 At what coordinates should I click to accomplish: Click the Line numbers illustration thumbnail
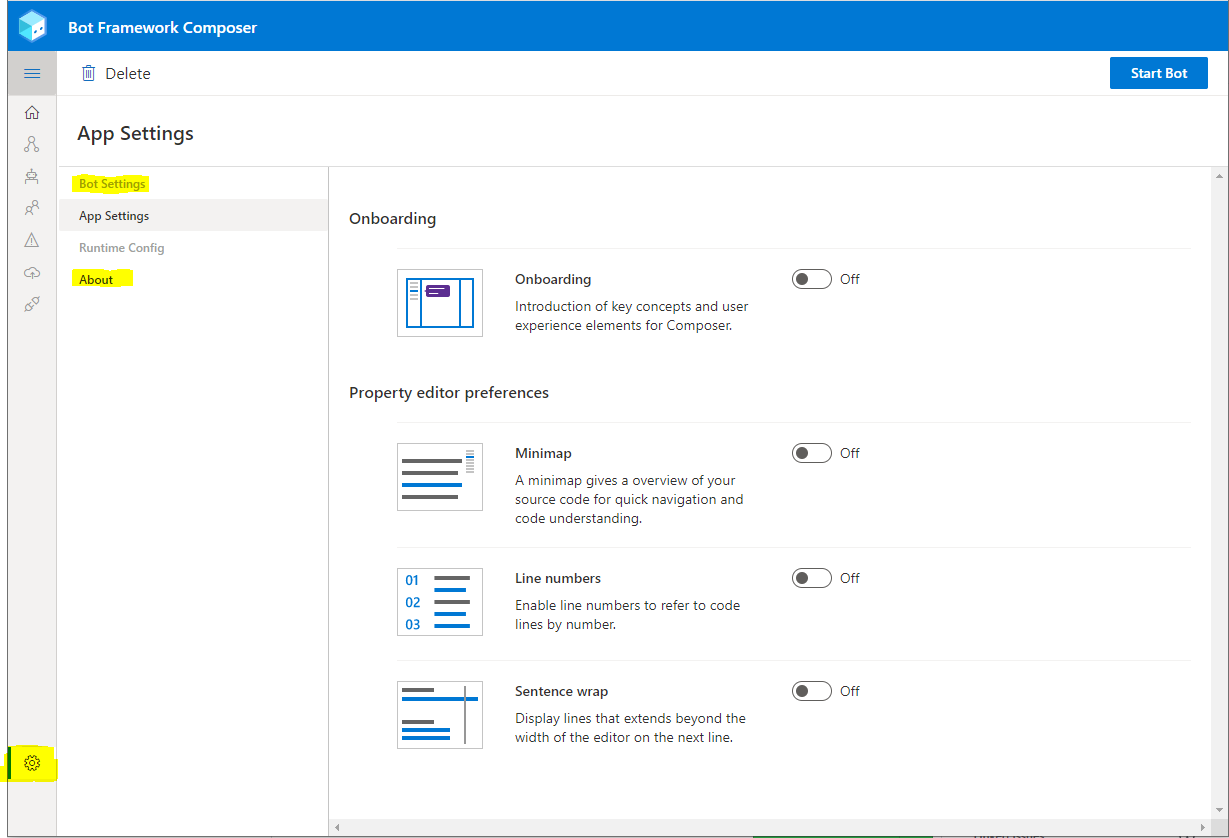click(x=440, y=602)
